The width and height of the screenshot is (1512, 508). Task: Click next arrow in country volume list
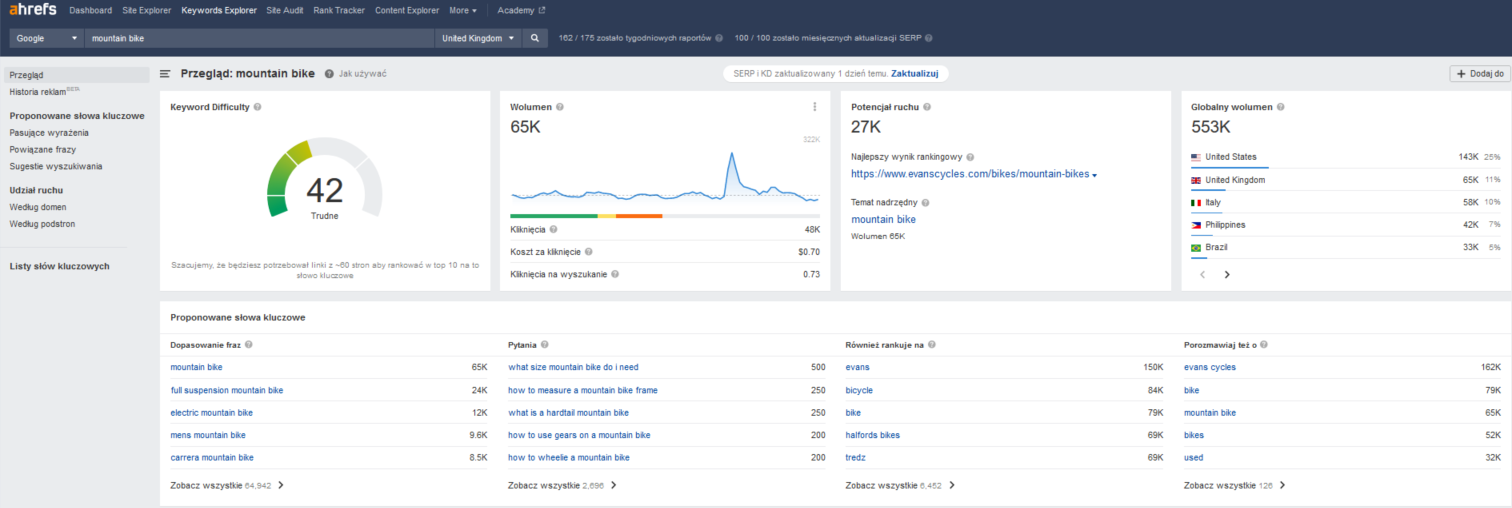(1227, 274)
